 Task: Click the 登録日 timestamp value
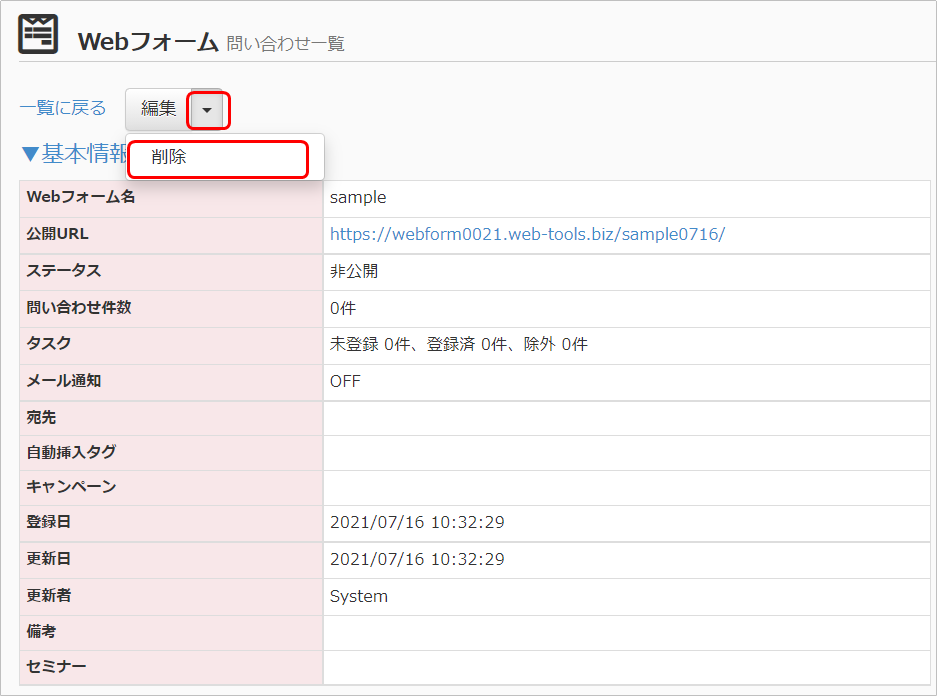click(x=417, y=522)
